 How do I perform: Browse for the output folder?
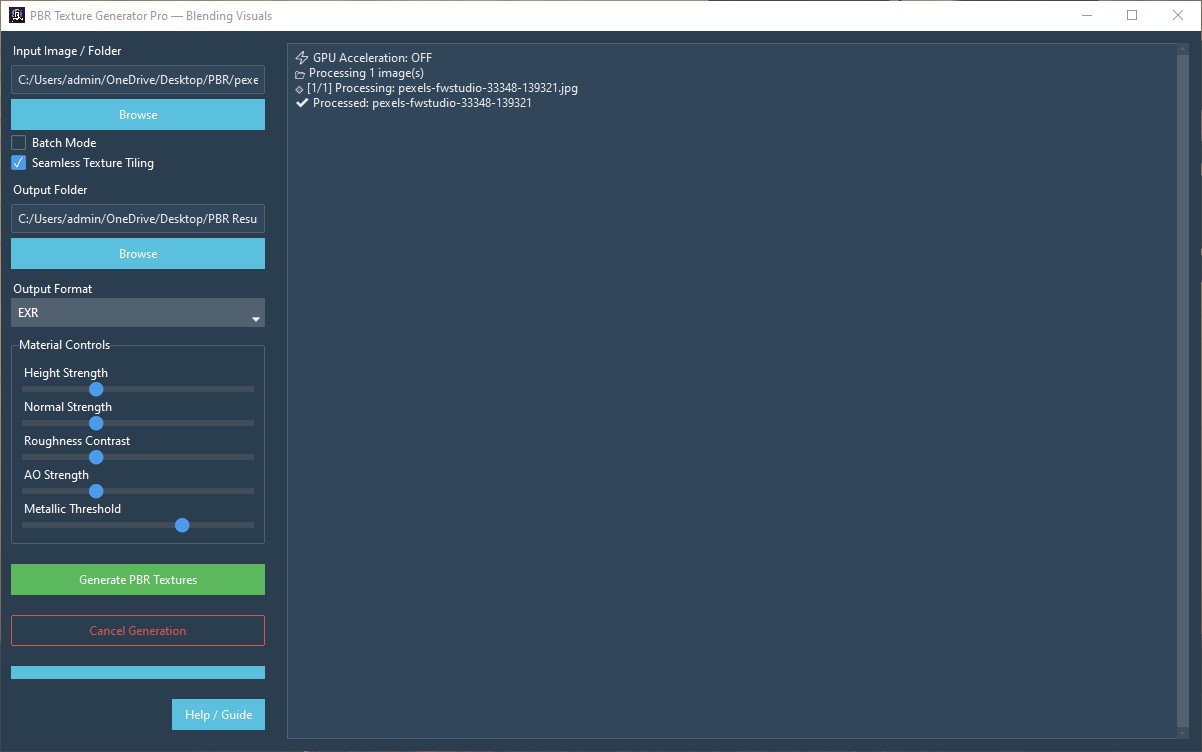(138, 254)
